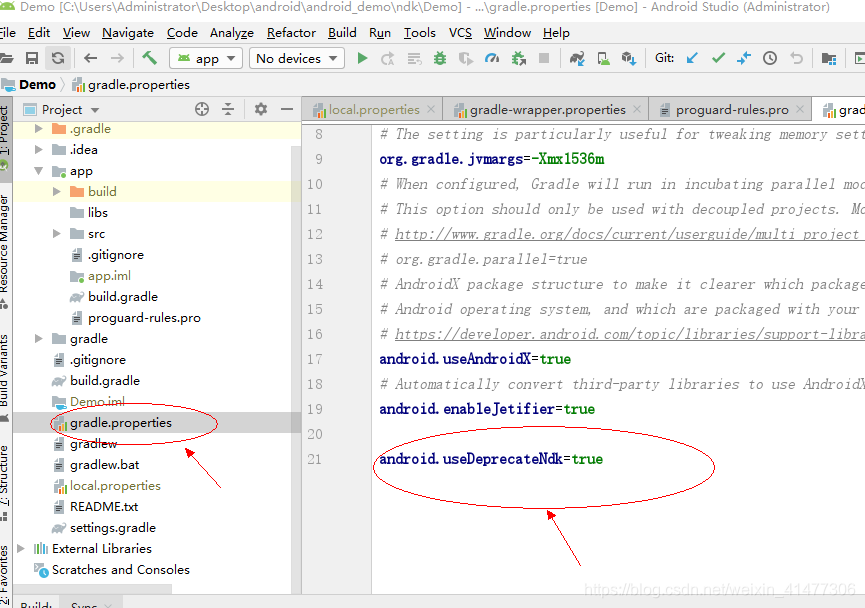This screenshot has height=608, width=865.
Task: Run the app with the green play icon
Action: point(362,58)
